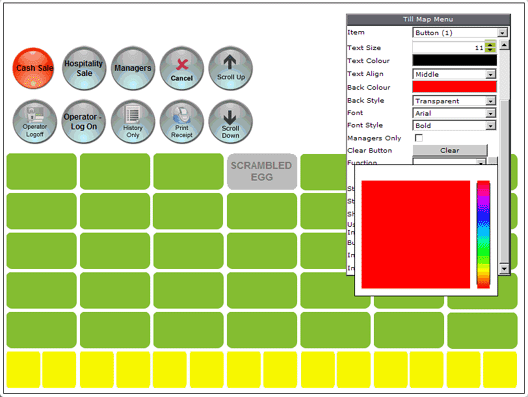Click the Scroll Up arrow button
This screenshot has height=397, width=528.
[230, 68]
